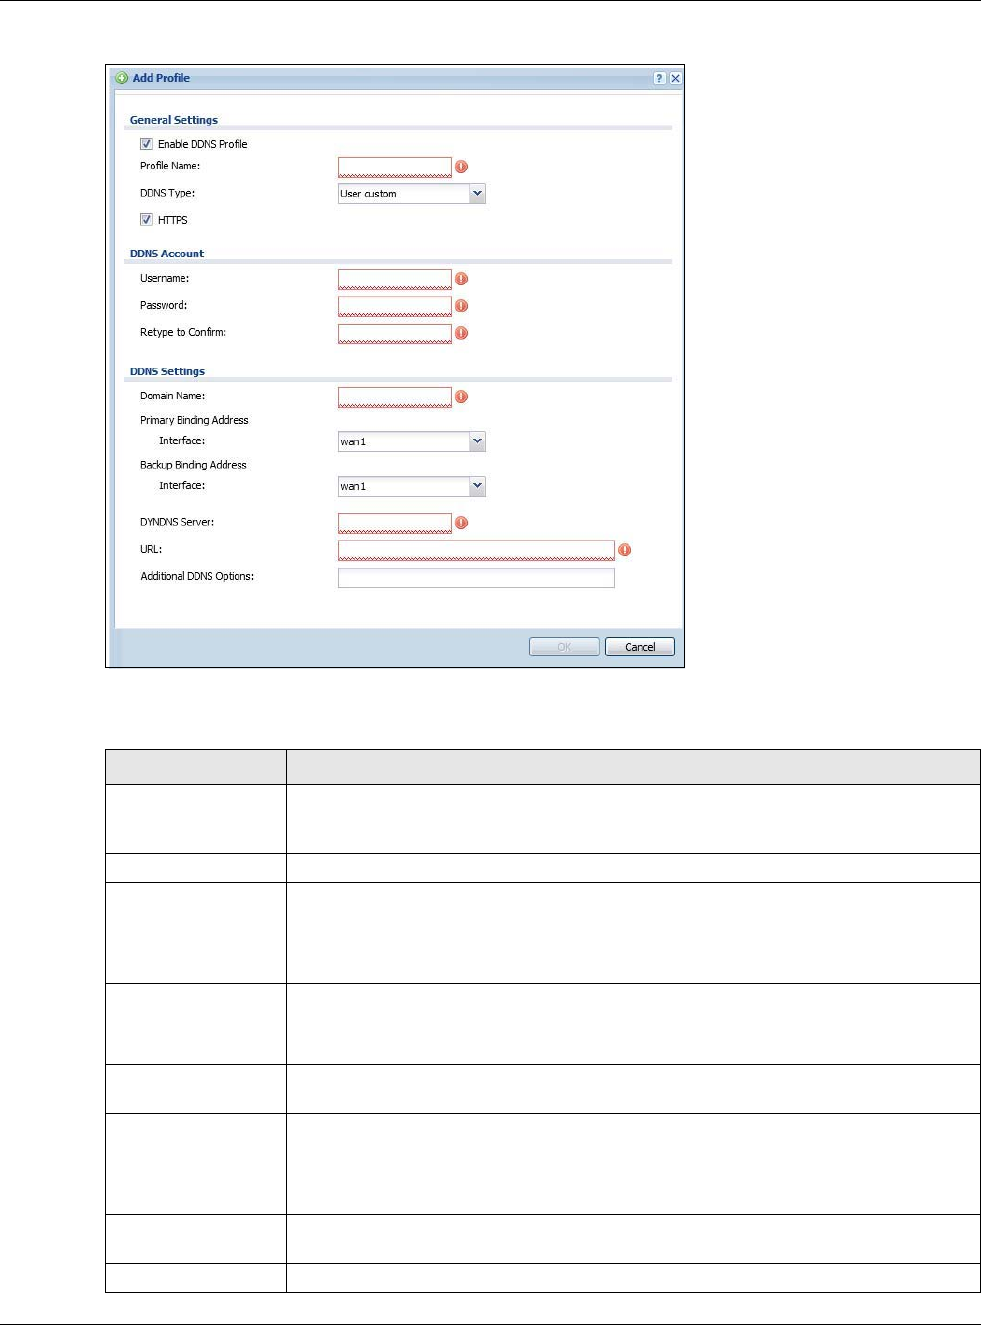The image size is (981, 1325).
Task: Close the Add Profile dialog
Action: [675, 78]
